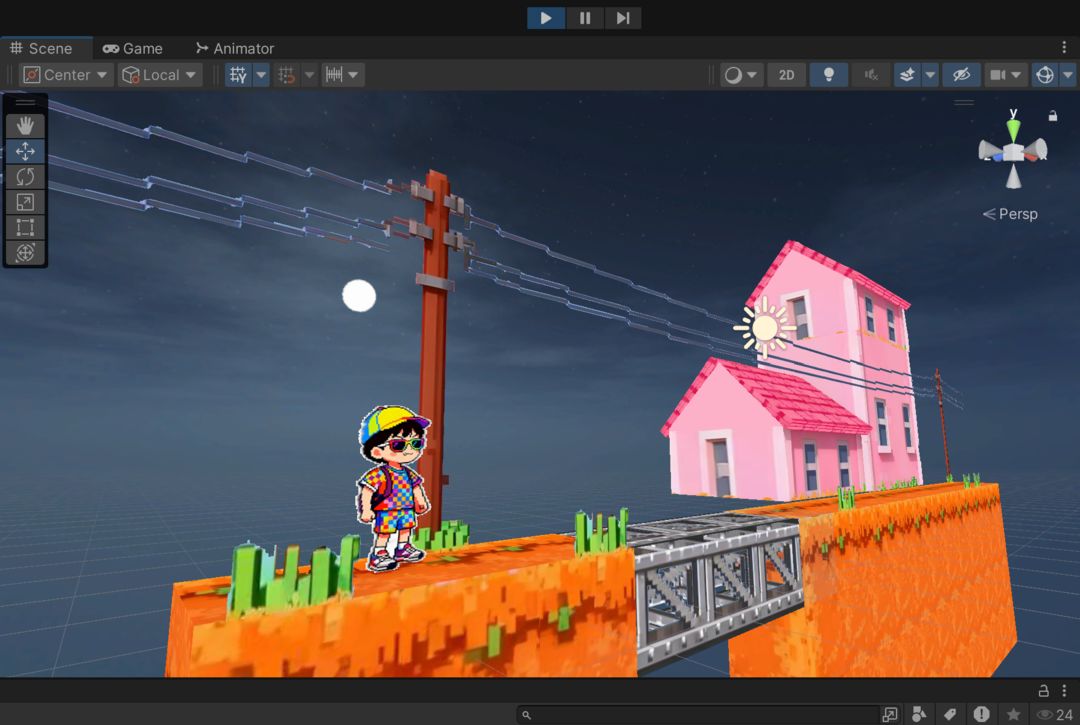Click the Persp projection label
This screenshot has width=1080, height=725.
tap(1017, 214)
